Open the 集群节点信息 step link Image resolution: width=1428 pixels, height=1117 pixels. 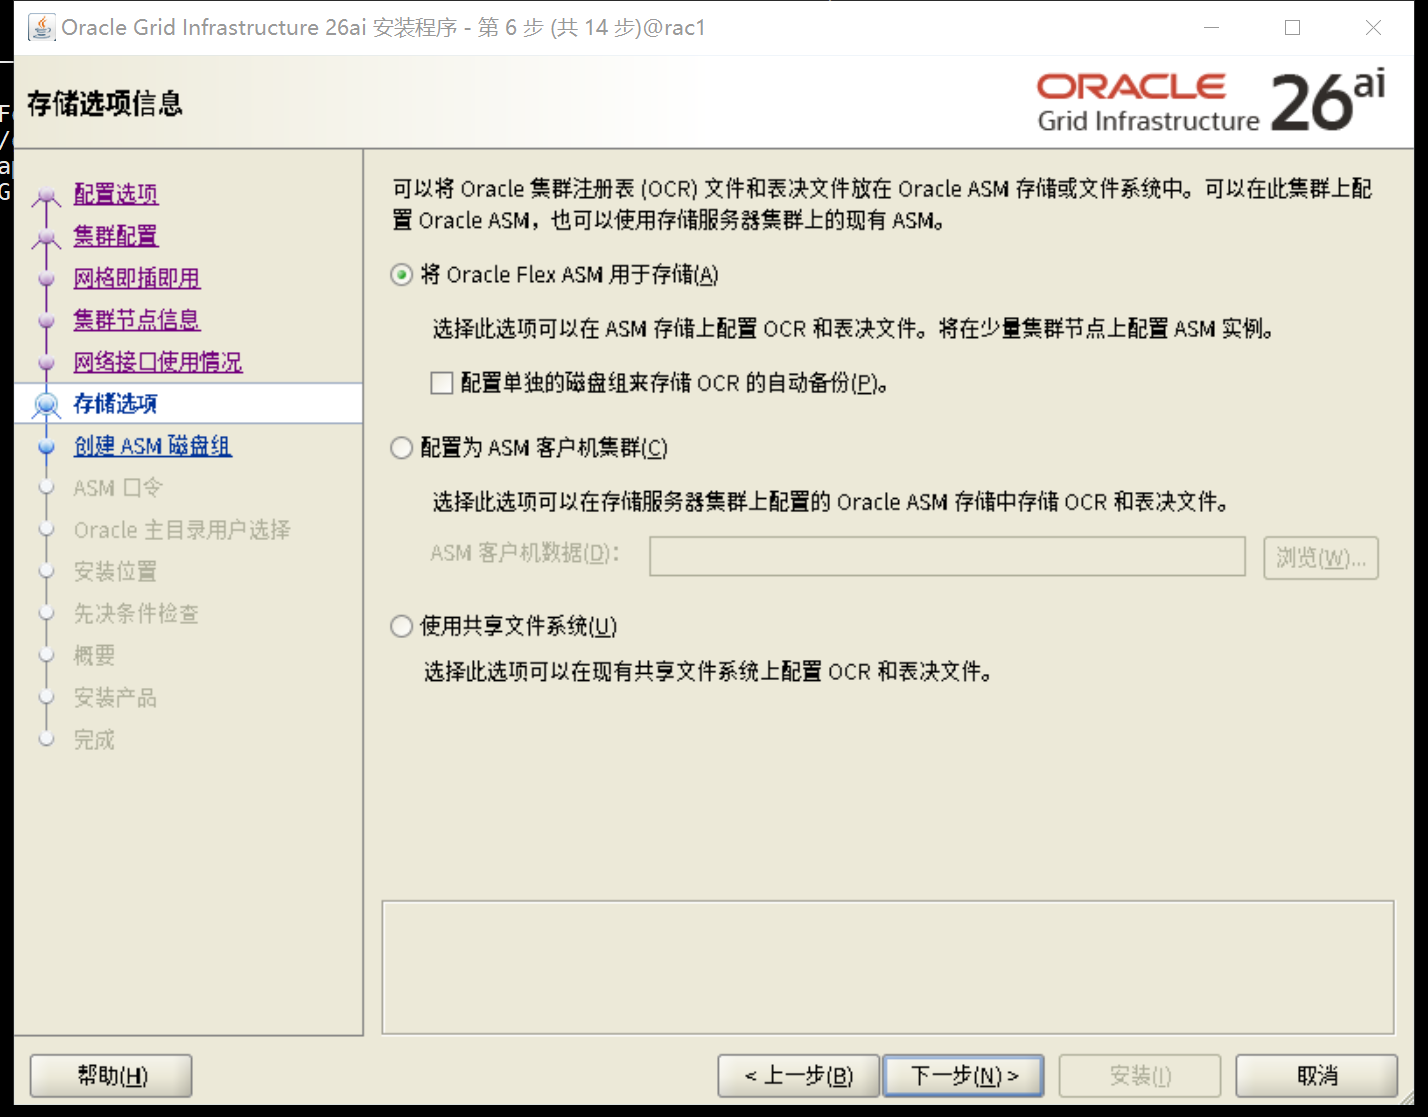pos(137,320)
